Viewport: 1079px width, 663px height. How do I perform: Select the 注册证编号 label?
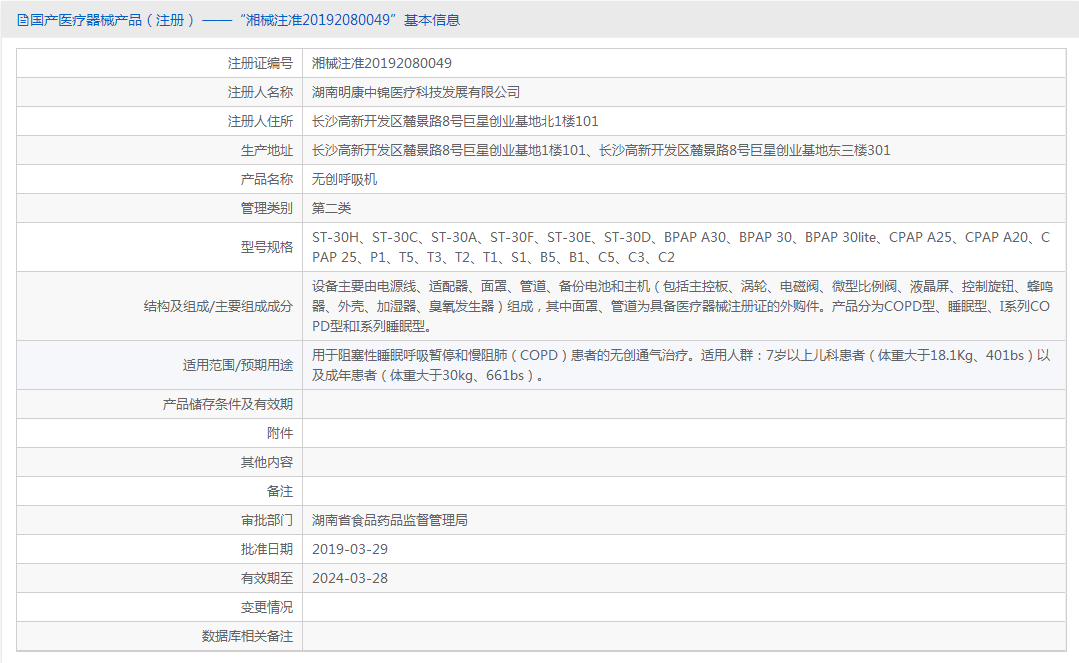pos(260,63)
